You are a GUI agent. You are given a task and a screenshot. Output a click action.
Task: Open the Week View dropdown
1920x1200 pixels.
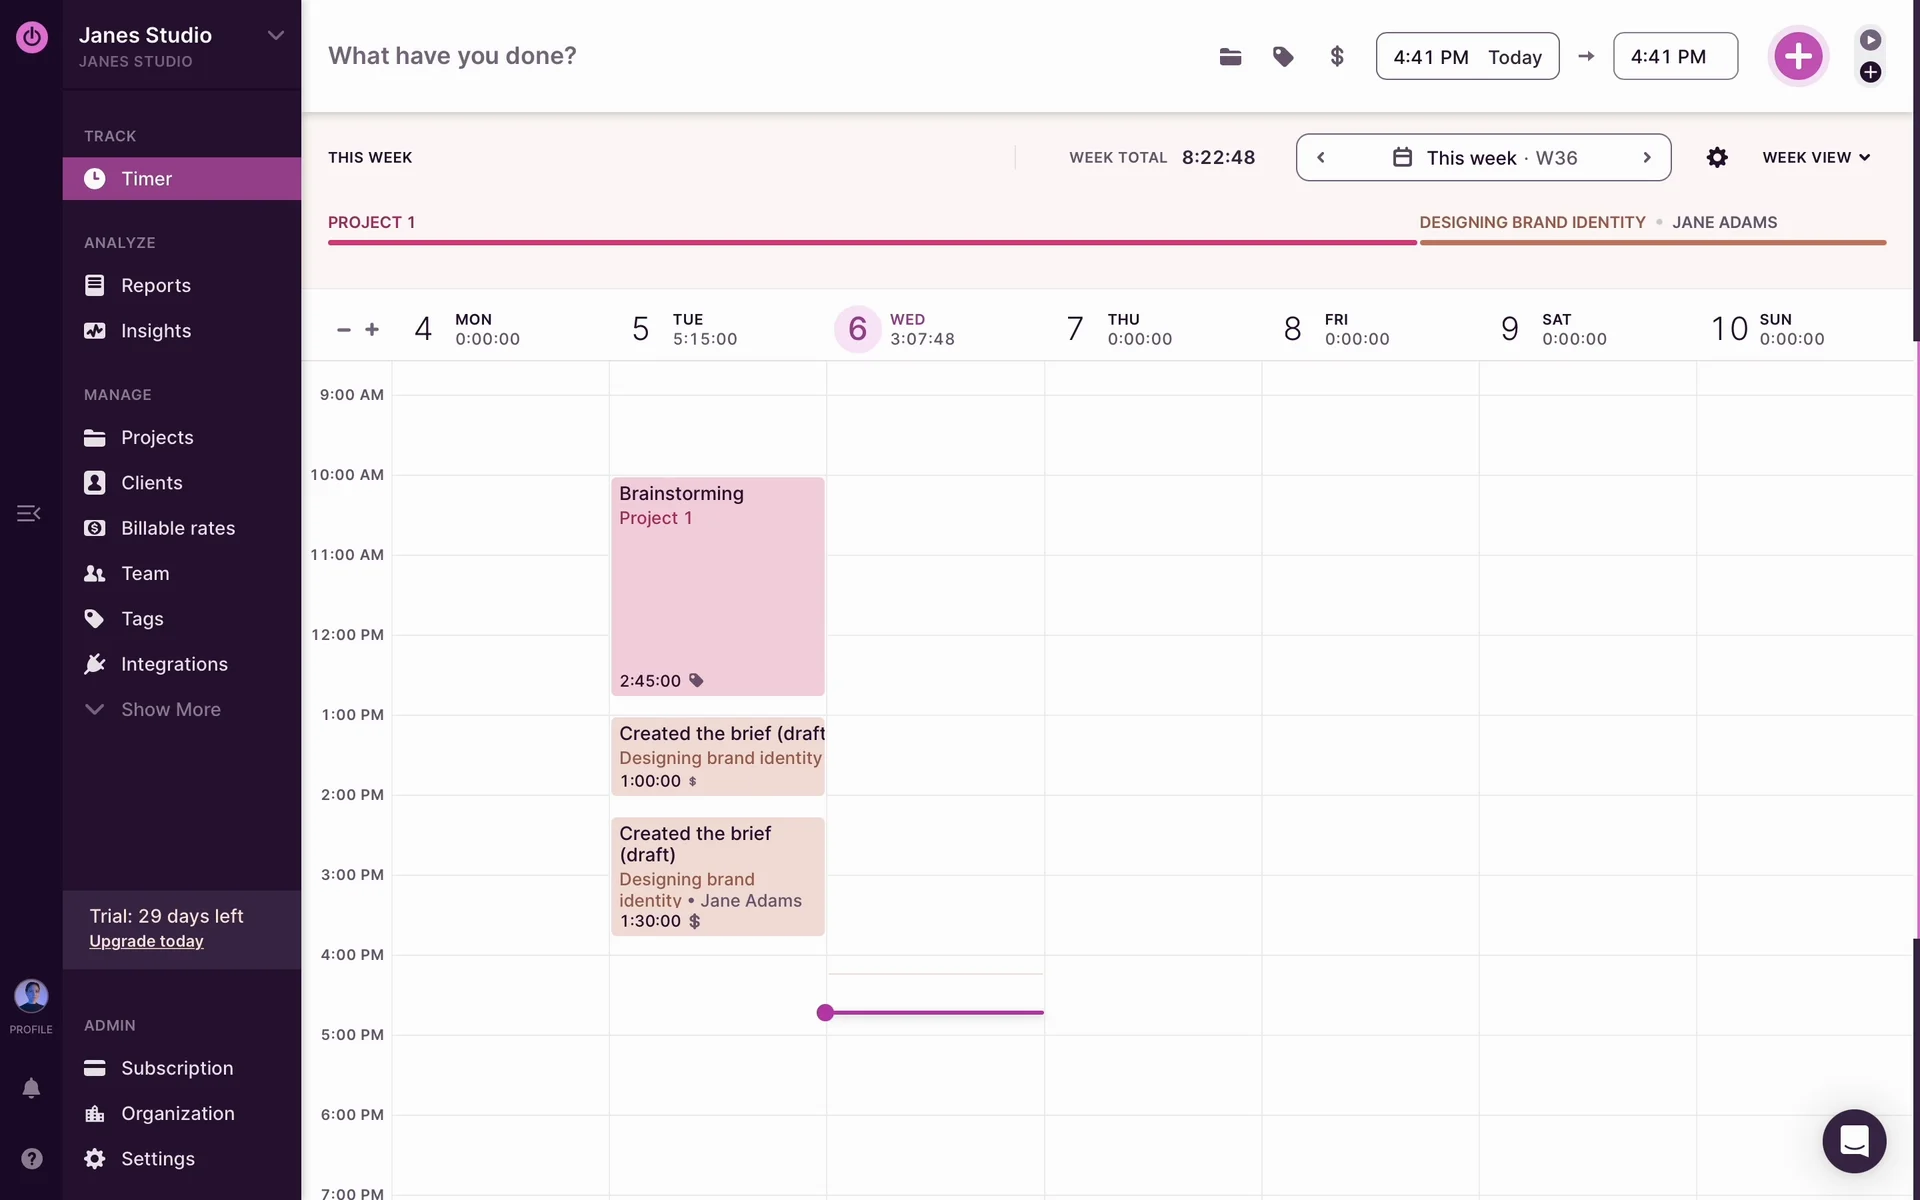(1816, 158)
